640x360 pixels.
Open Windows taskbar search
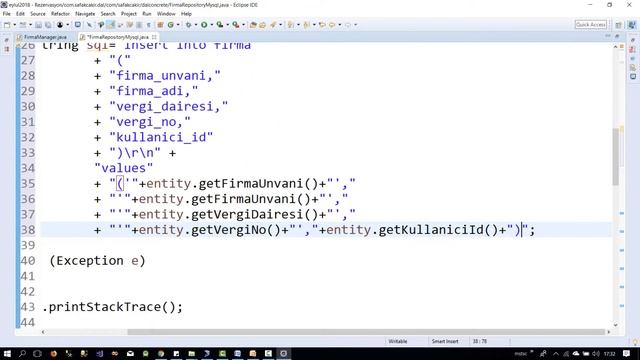click(x=22, y=353)
